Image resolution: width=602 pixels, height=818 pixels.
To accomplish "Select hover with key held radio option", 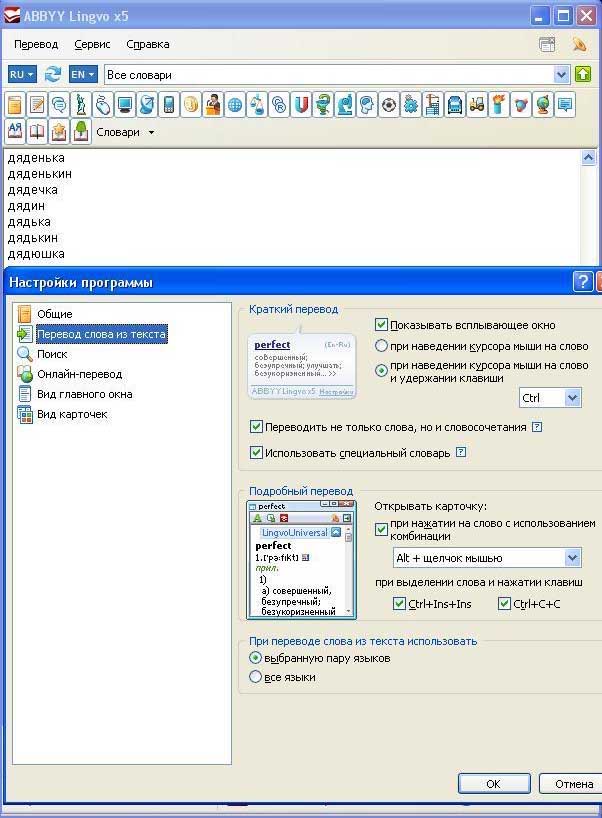I will (x=381, y=370).
